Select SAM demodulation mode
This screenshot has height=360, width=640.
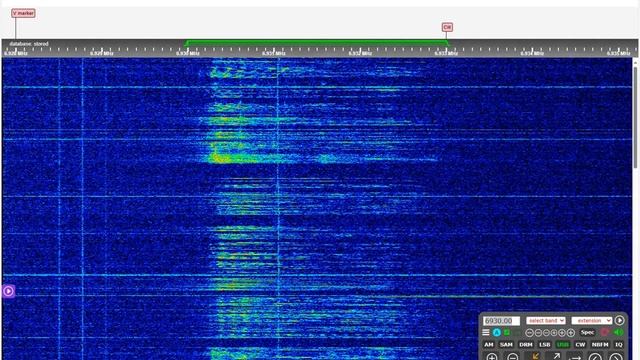506,344
